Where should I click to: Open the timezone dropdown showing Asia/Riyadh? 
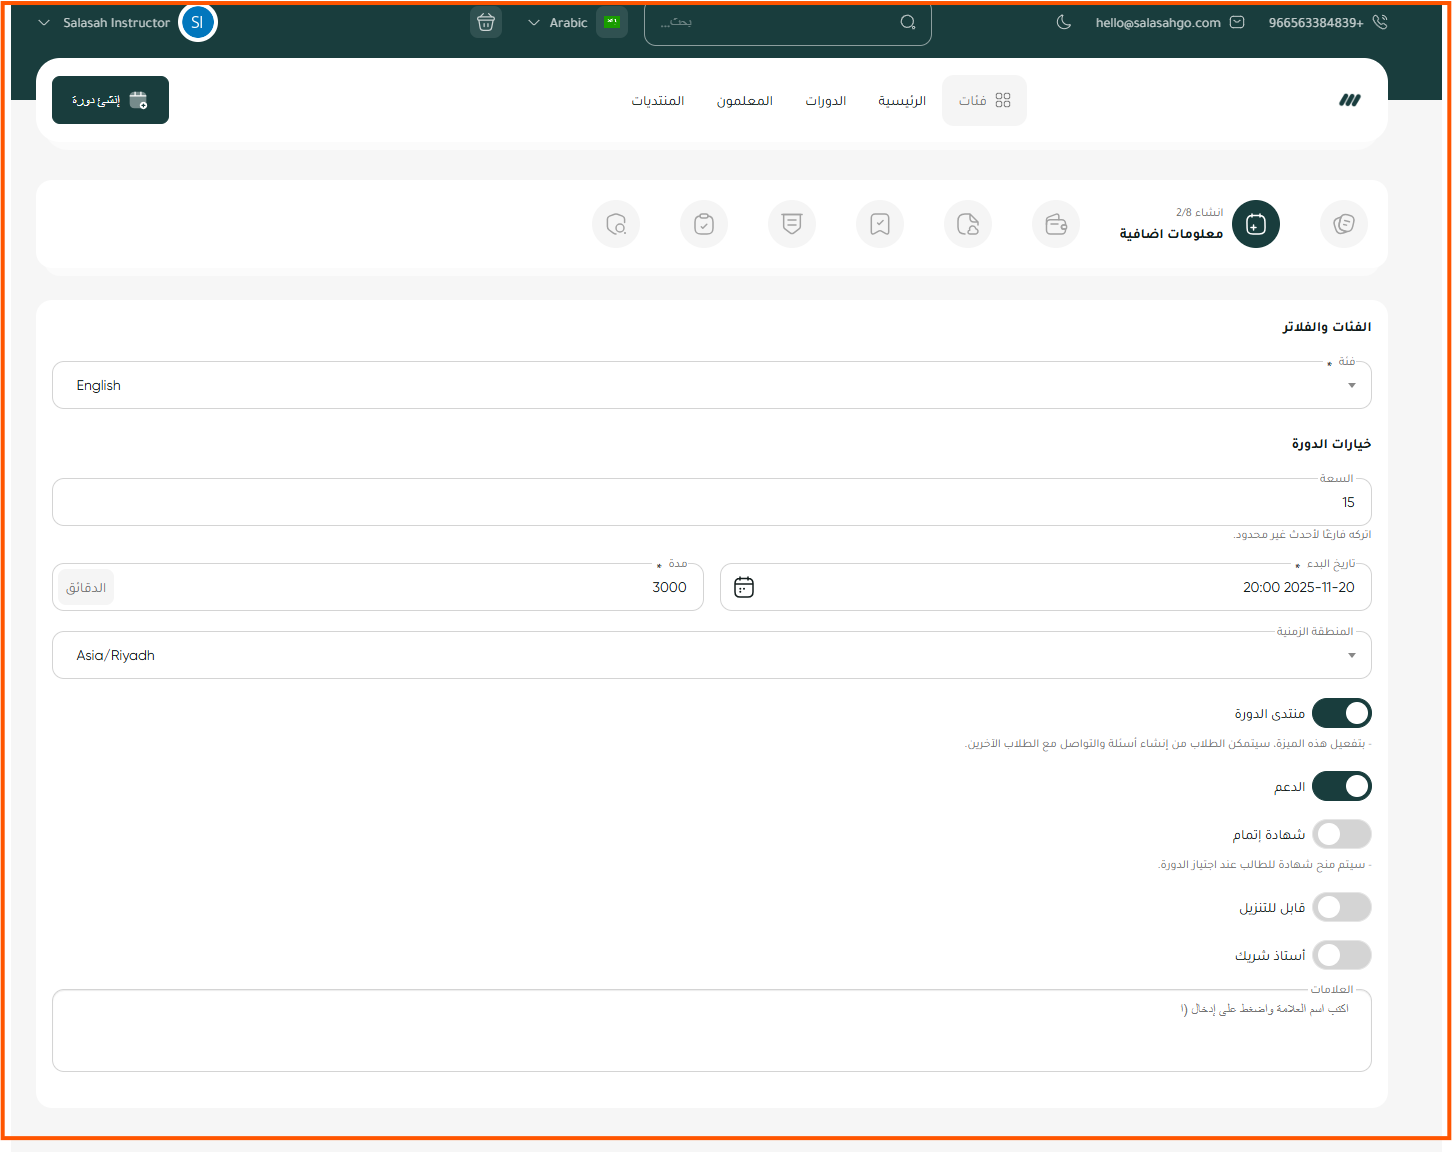[712, 655]
